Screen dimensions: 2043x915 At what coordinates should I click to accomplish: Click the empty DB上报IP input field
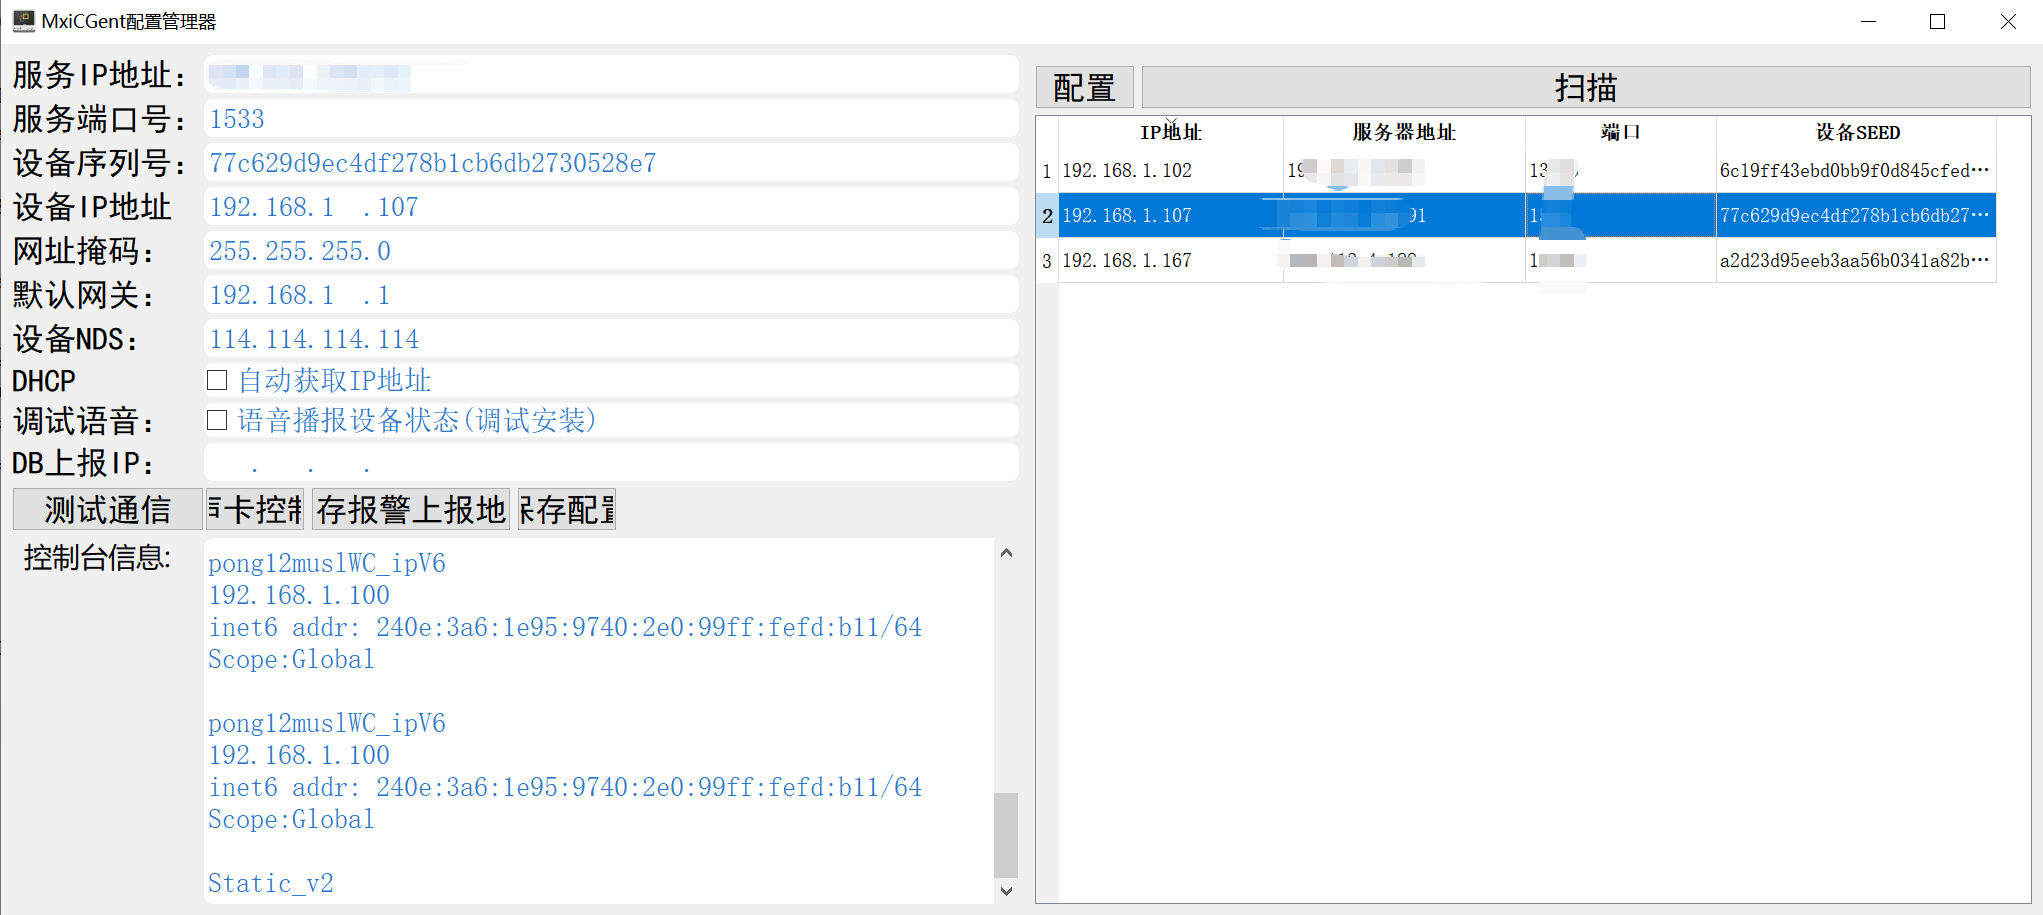click(610, 463)
